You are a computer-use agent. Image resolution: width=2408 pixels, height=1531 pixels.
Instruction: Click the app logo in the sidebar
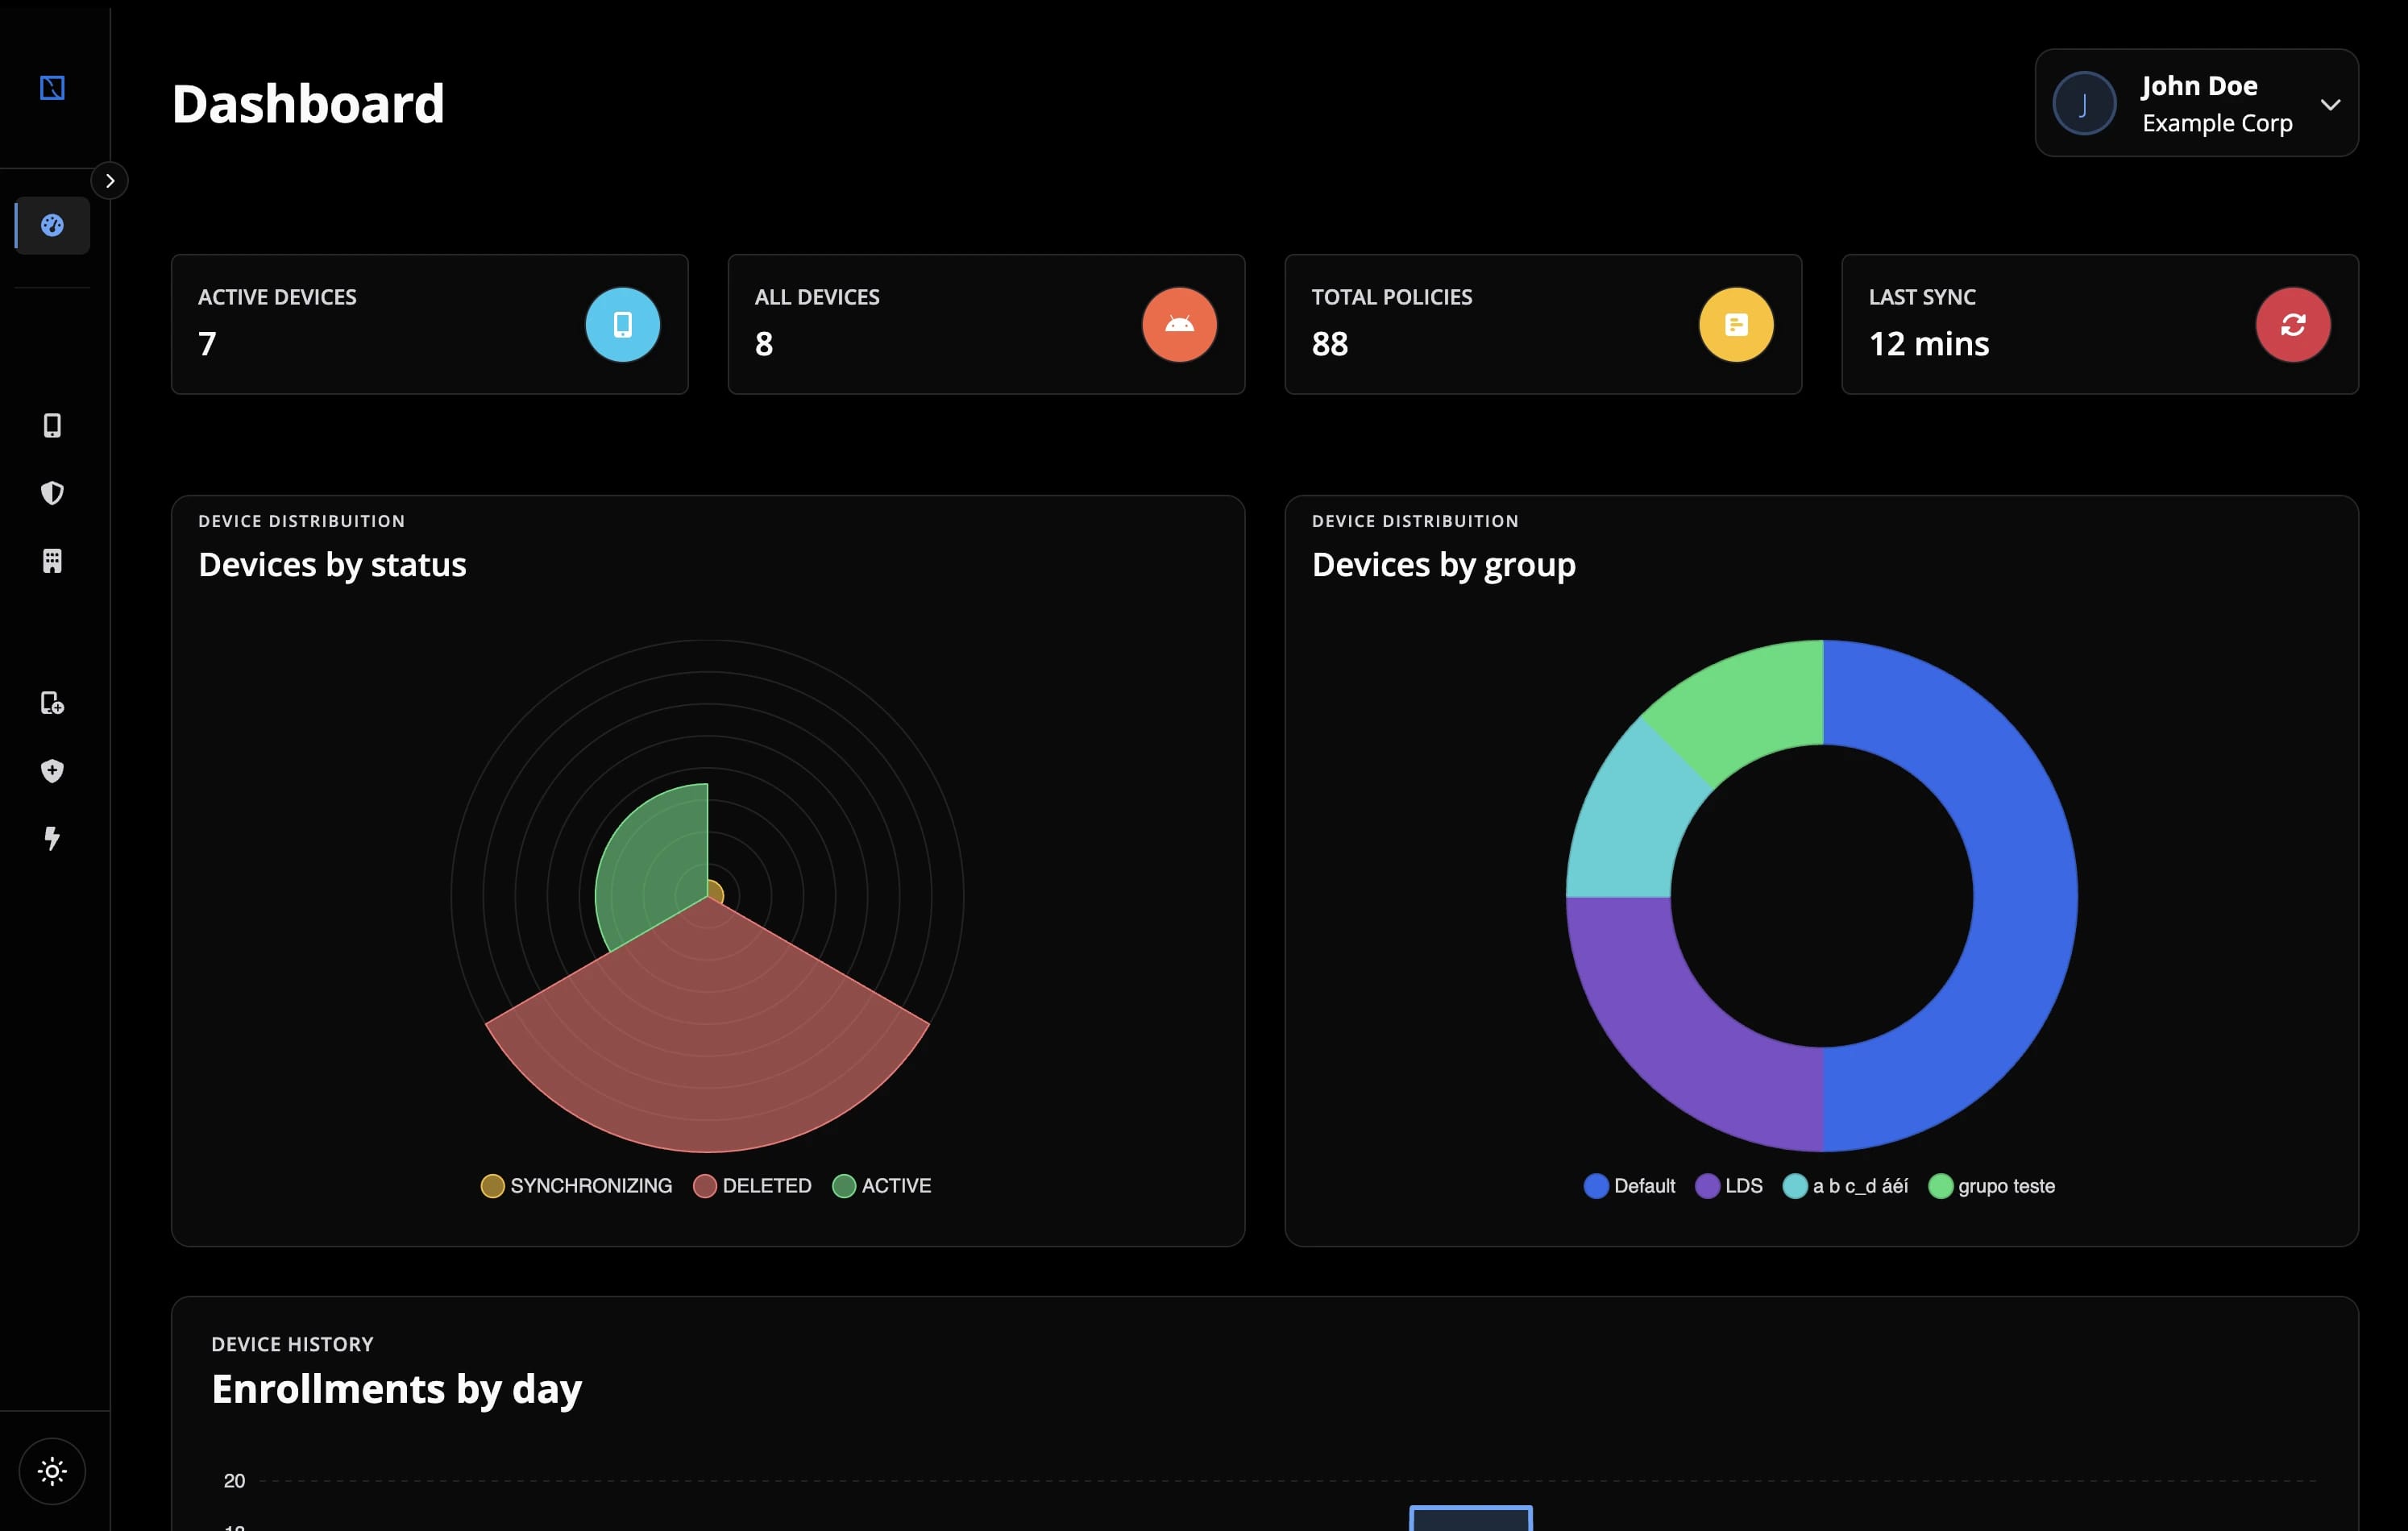[x=52, y=88]
